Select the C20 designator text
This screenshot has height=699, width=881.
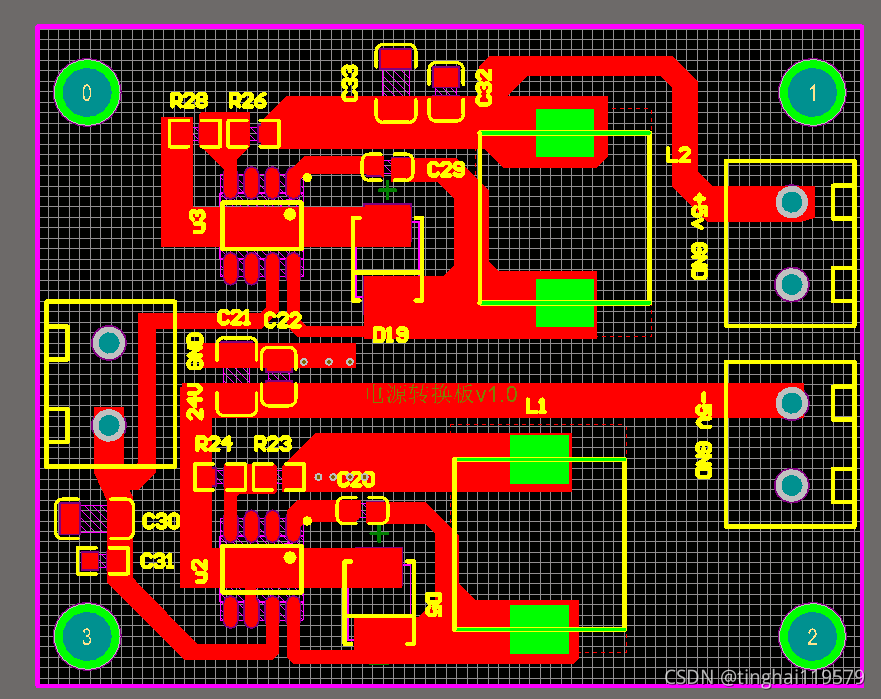click(x=355, y=479)
